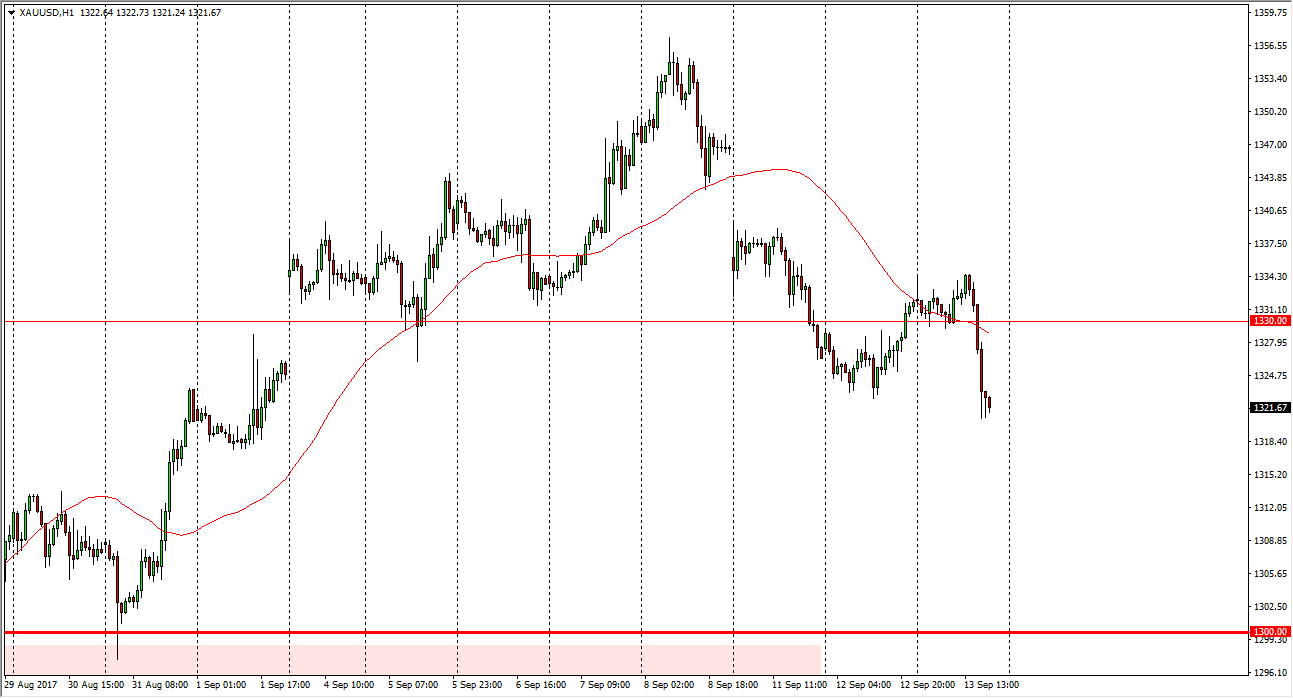
Task: Click the 11 Sep 11:00 time label
Action: [797, 685]
